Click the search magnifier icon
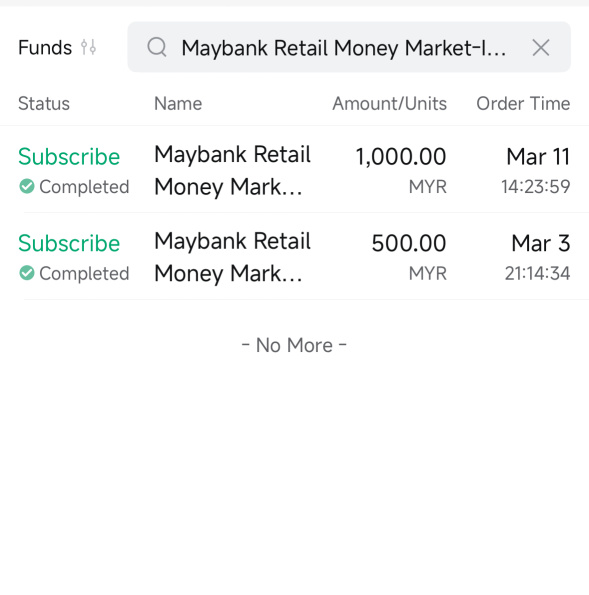This screenshot has width=589, height=595. (x=157, y=47)
